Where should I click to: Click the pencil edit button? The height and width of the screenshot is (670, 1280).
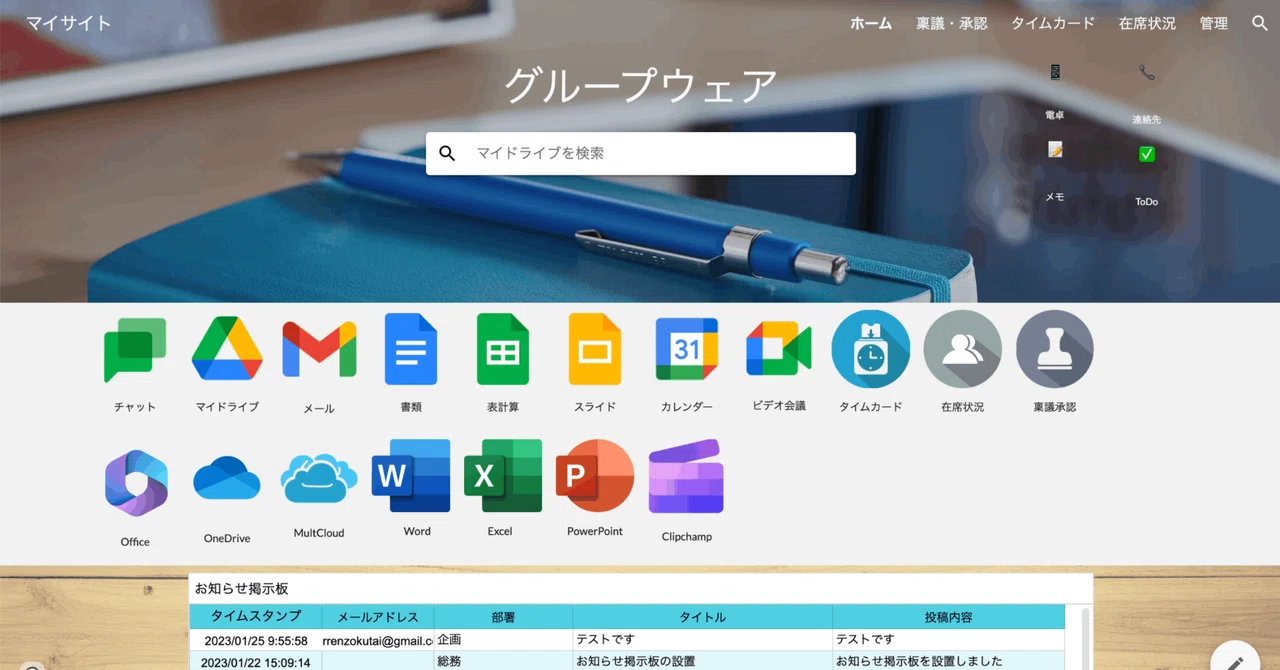pyautogui.click(x=1235, y=662)
